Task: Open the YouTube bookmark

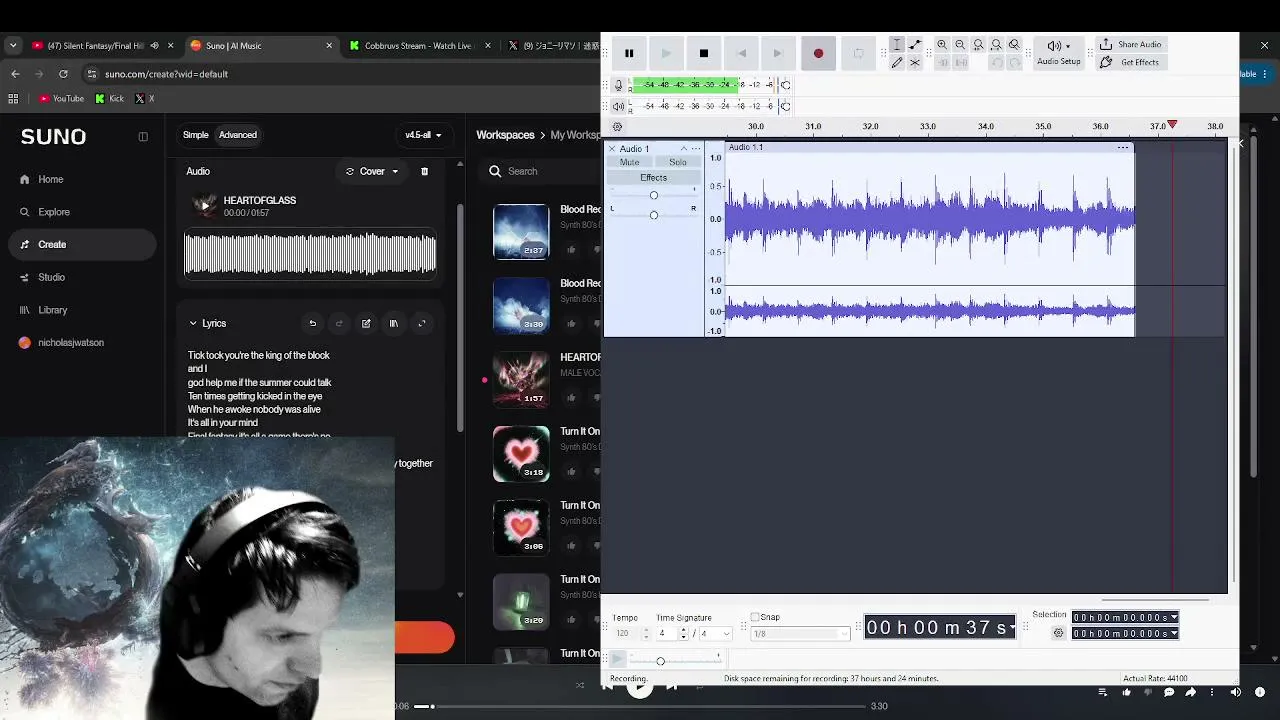Action: [61, 99]
